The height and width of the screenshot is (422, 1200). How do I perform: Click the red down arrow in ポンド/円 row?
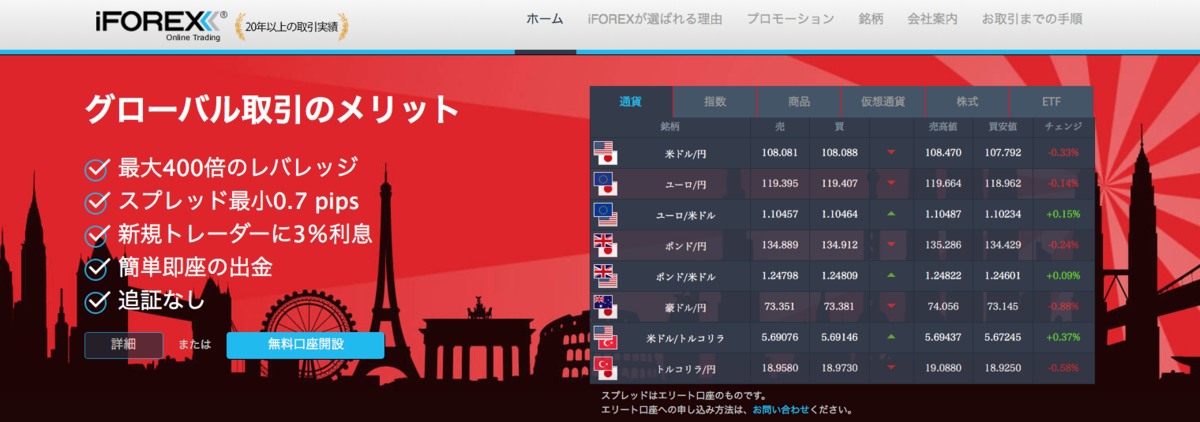coord(891,245)
